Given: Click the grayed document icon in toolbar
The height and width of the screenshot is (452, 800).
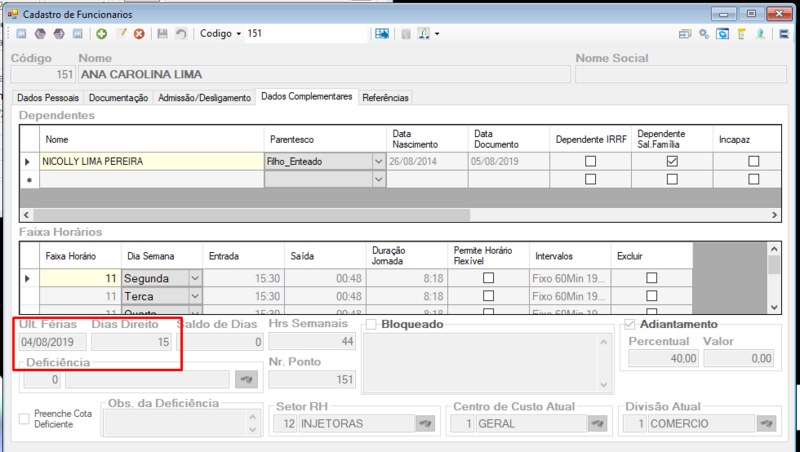Looking at the screenshot, I should tap(406, 34).
